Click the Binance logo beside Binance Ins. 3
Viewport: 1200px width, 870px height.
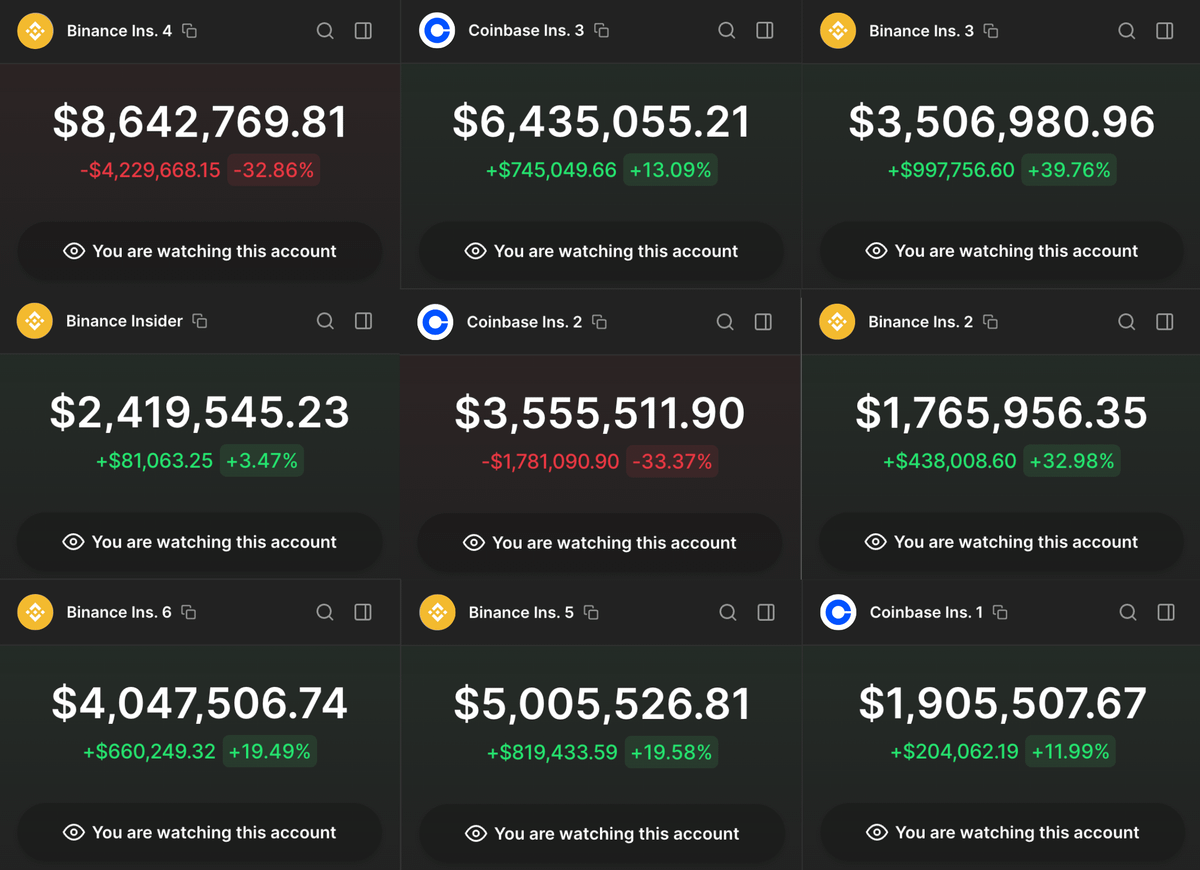[838, 31]
